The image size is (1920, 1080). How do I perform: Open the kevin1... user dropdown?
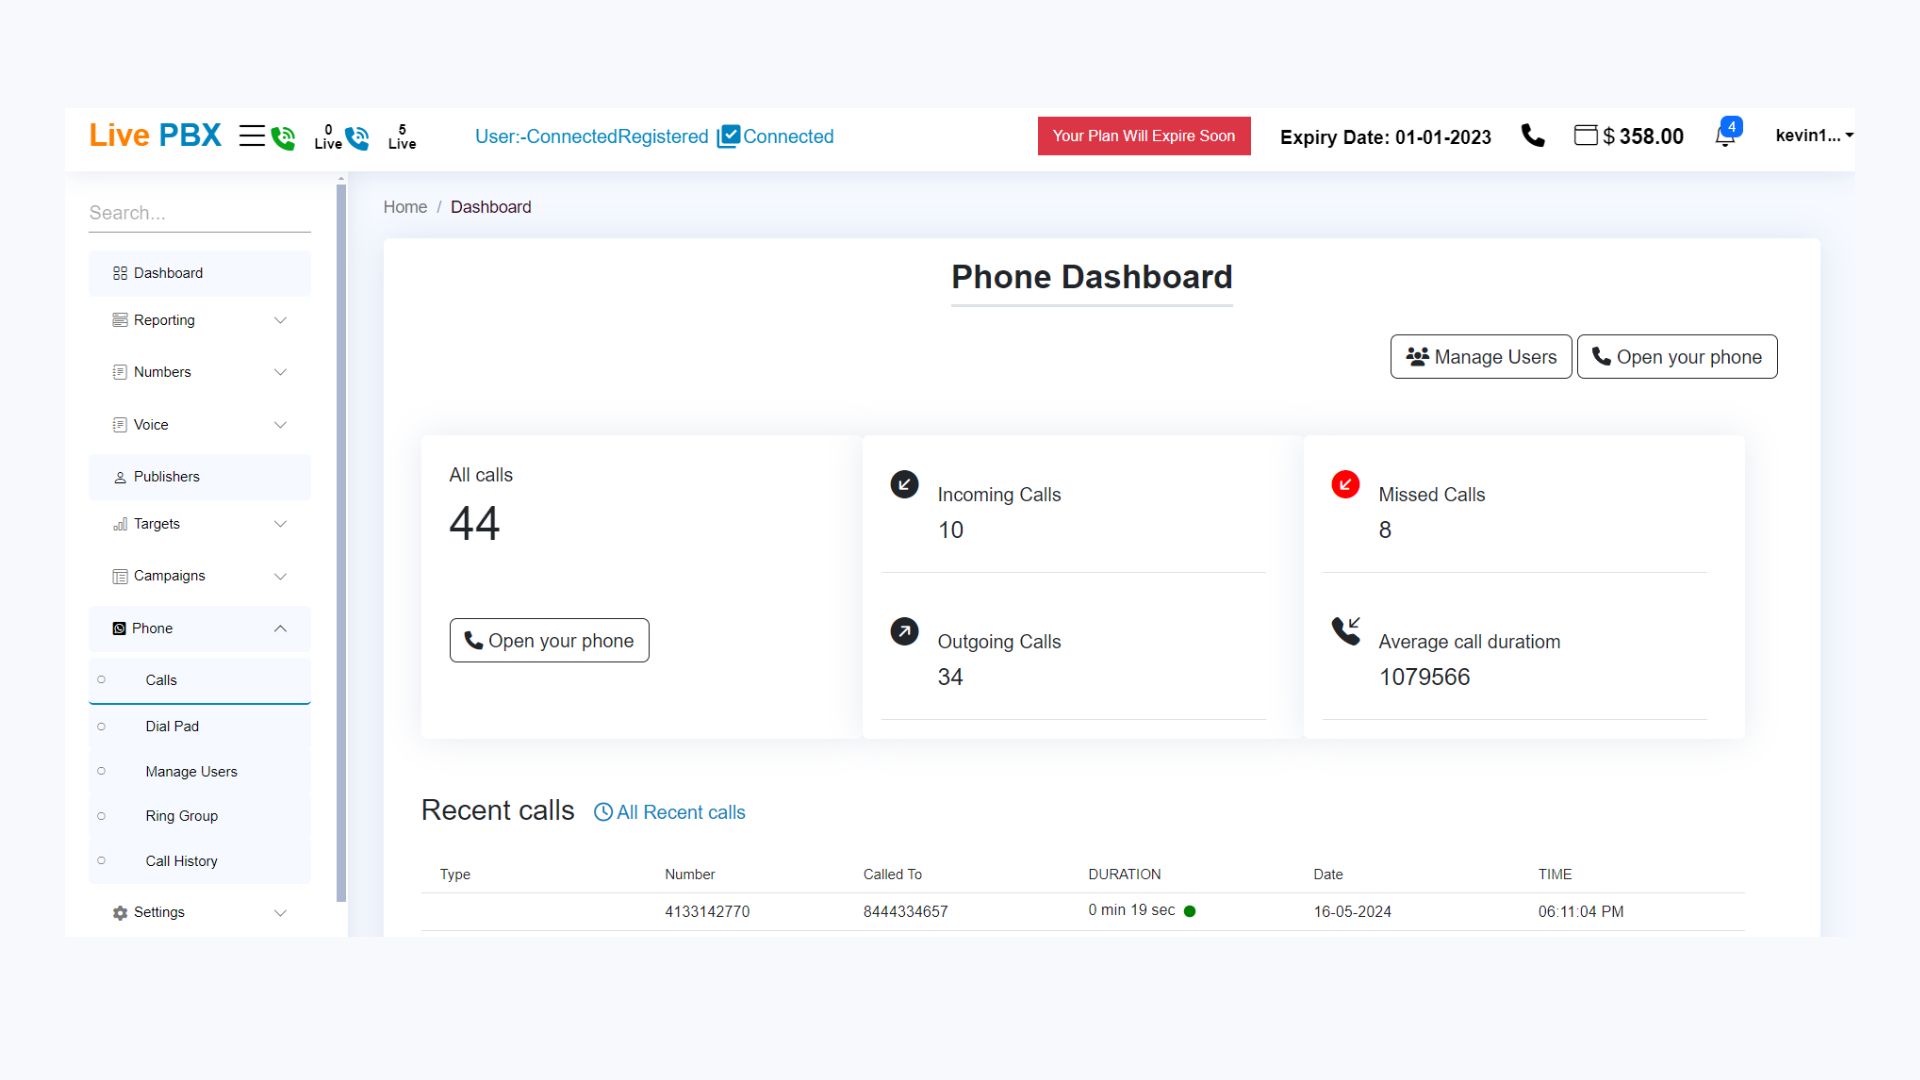pos(1814,135)
